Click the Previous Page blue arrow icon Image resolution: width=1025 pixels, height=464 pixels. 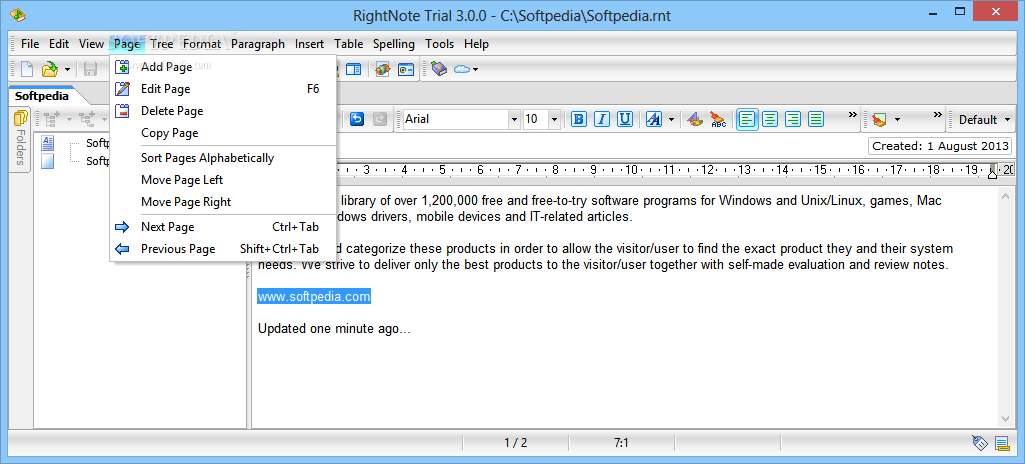click(122, 249)
